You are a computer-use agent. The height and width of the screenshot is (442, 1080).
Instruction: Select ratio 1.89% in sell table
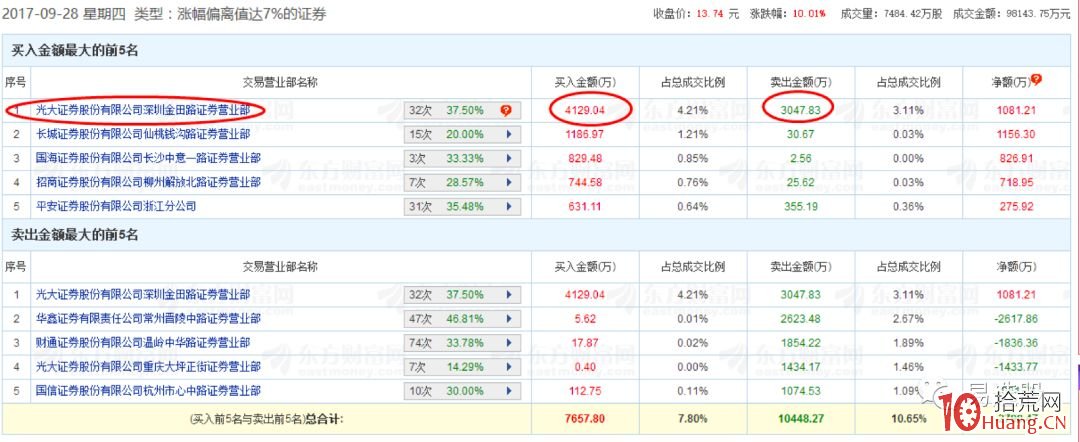point(908,343)
